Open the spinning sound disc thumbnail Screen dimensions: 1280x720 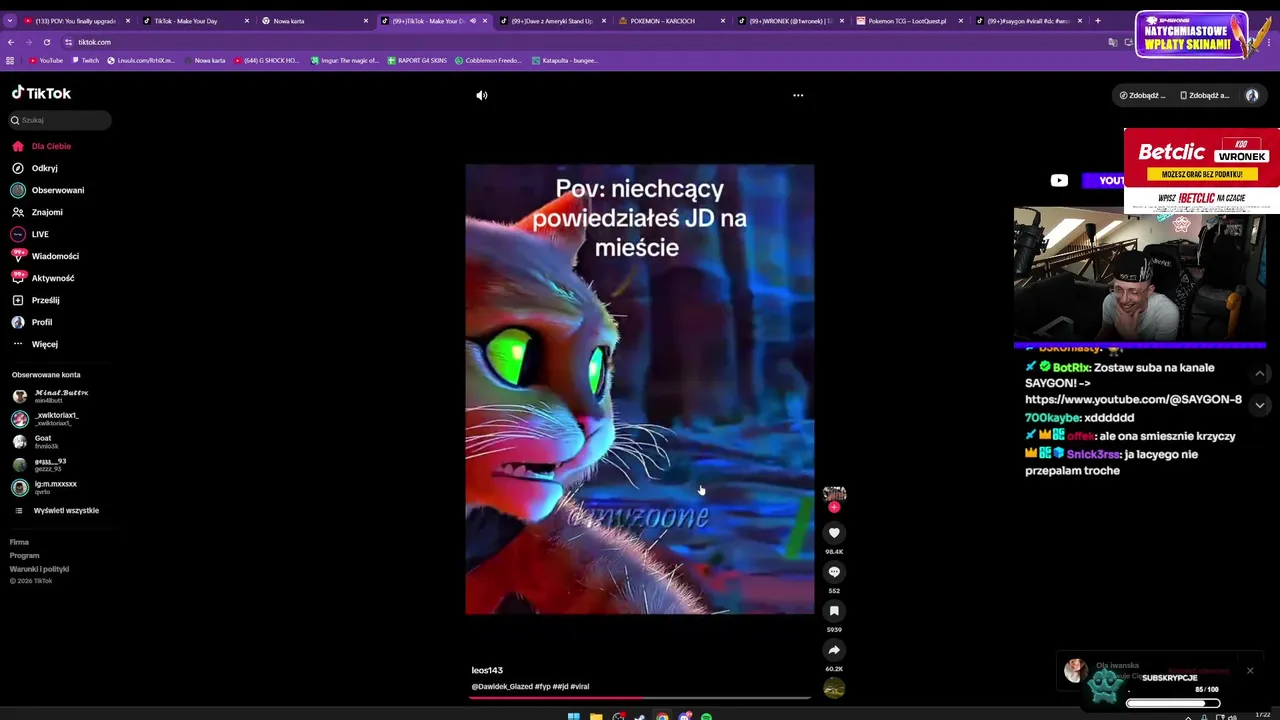click(834, 688)
